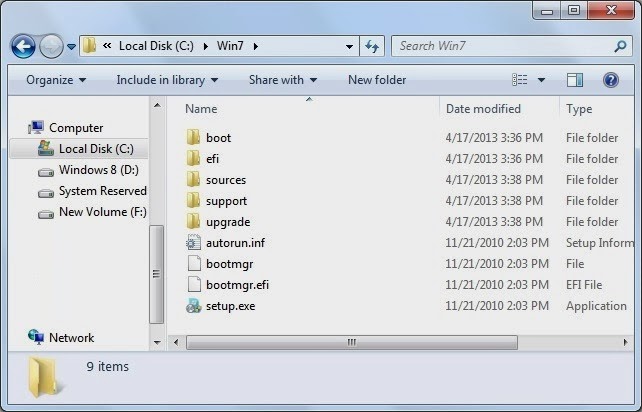This screenshot has width=642, height=412.
Task: Click the autorun.inf gear-page icon
Action: coord(193,242)
